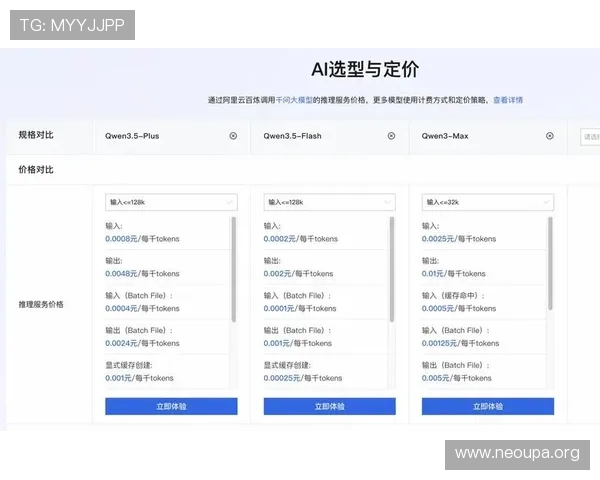This screenshot has height=480, width=600.
Task: Click the AI选型与定价 page heading
Action: pyautogui.click(x=365, y=70)
